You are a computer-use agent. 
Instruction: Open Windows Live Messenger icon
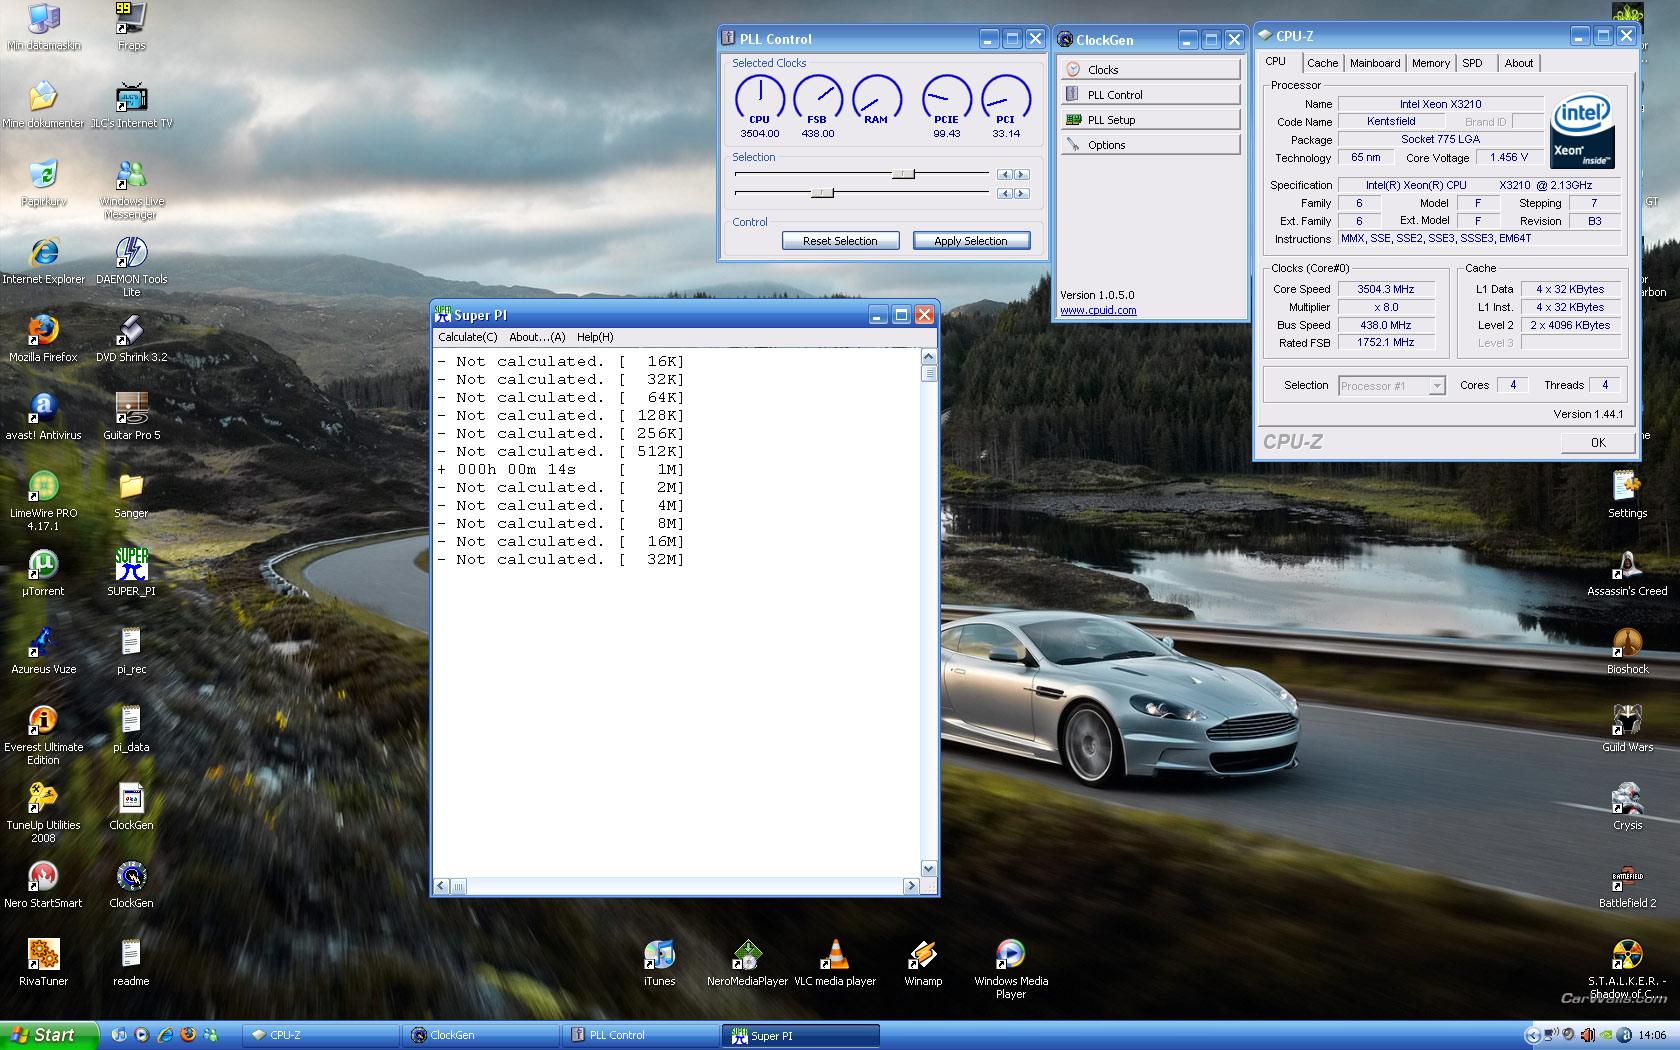click(x=131, y=188)
